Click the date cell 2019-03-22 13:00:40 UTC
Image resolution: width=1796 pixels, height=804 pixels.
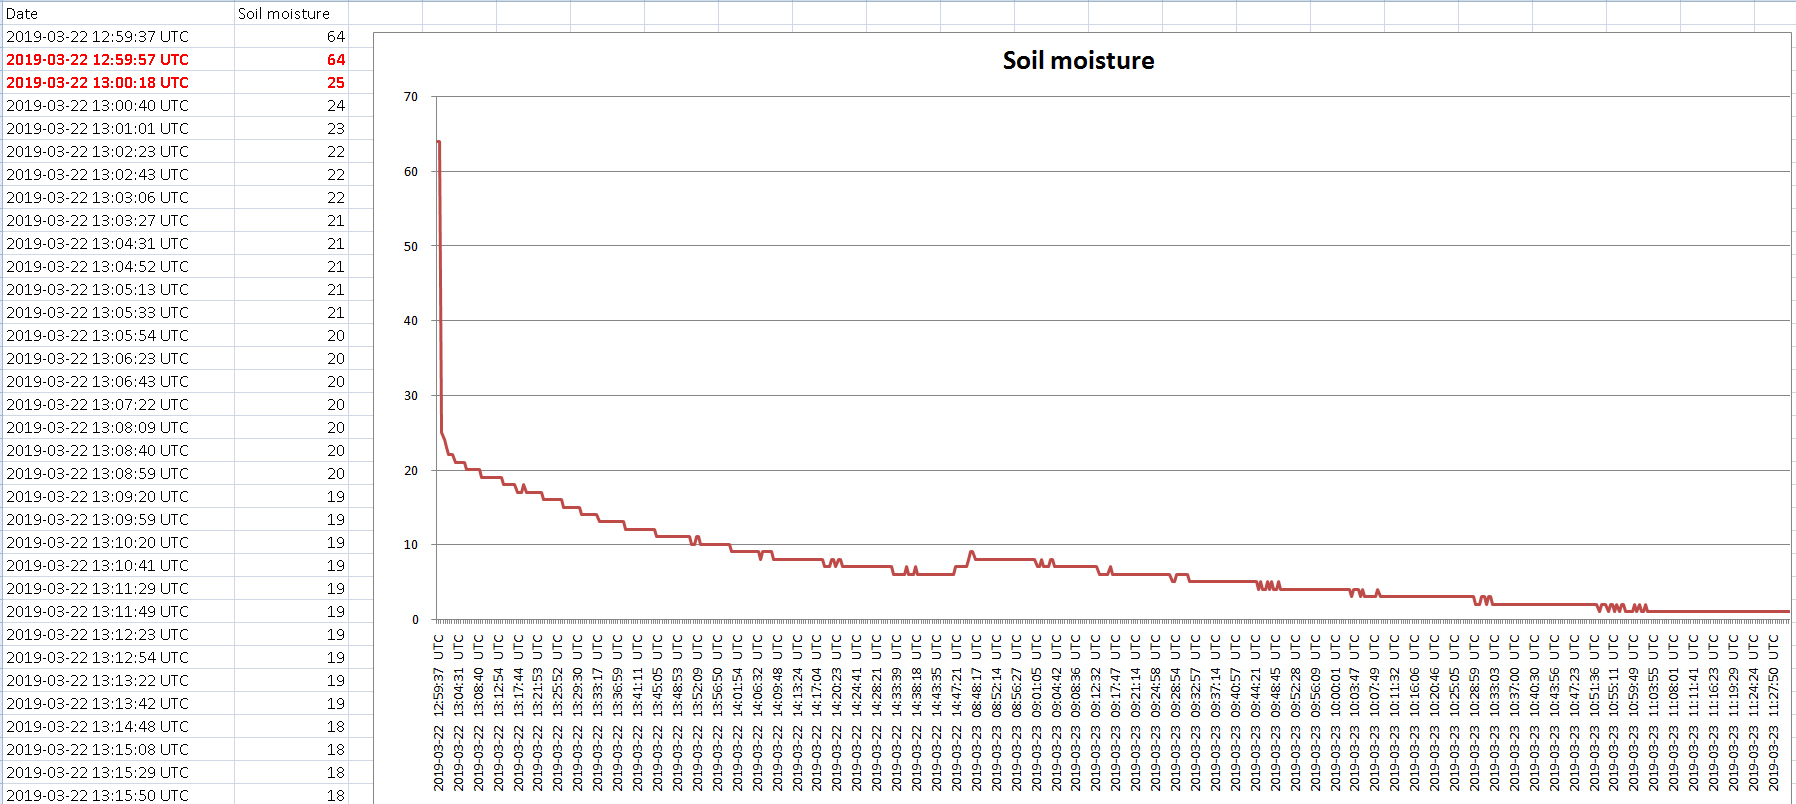coord(97,106)
